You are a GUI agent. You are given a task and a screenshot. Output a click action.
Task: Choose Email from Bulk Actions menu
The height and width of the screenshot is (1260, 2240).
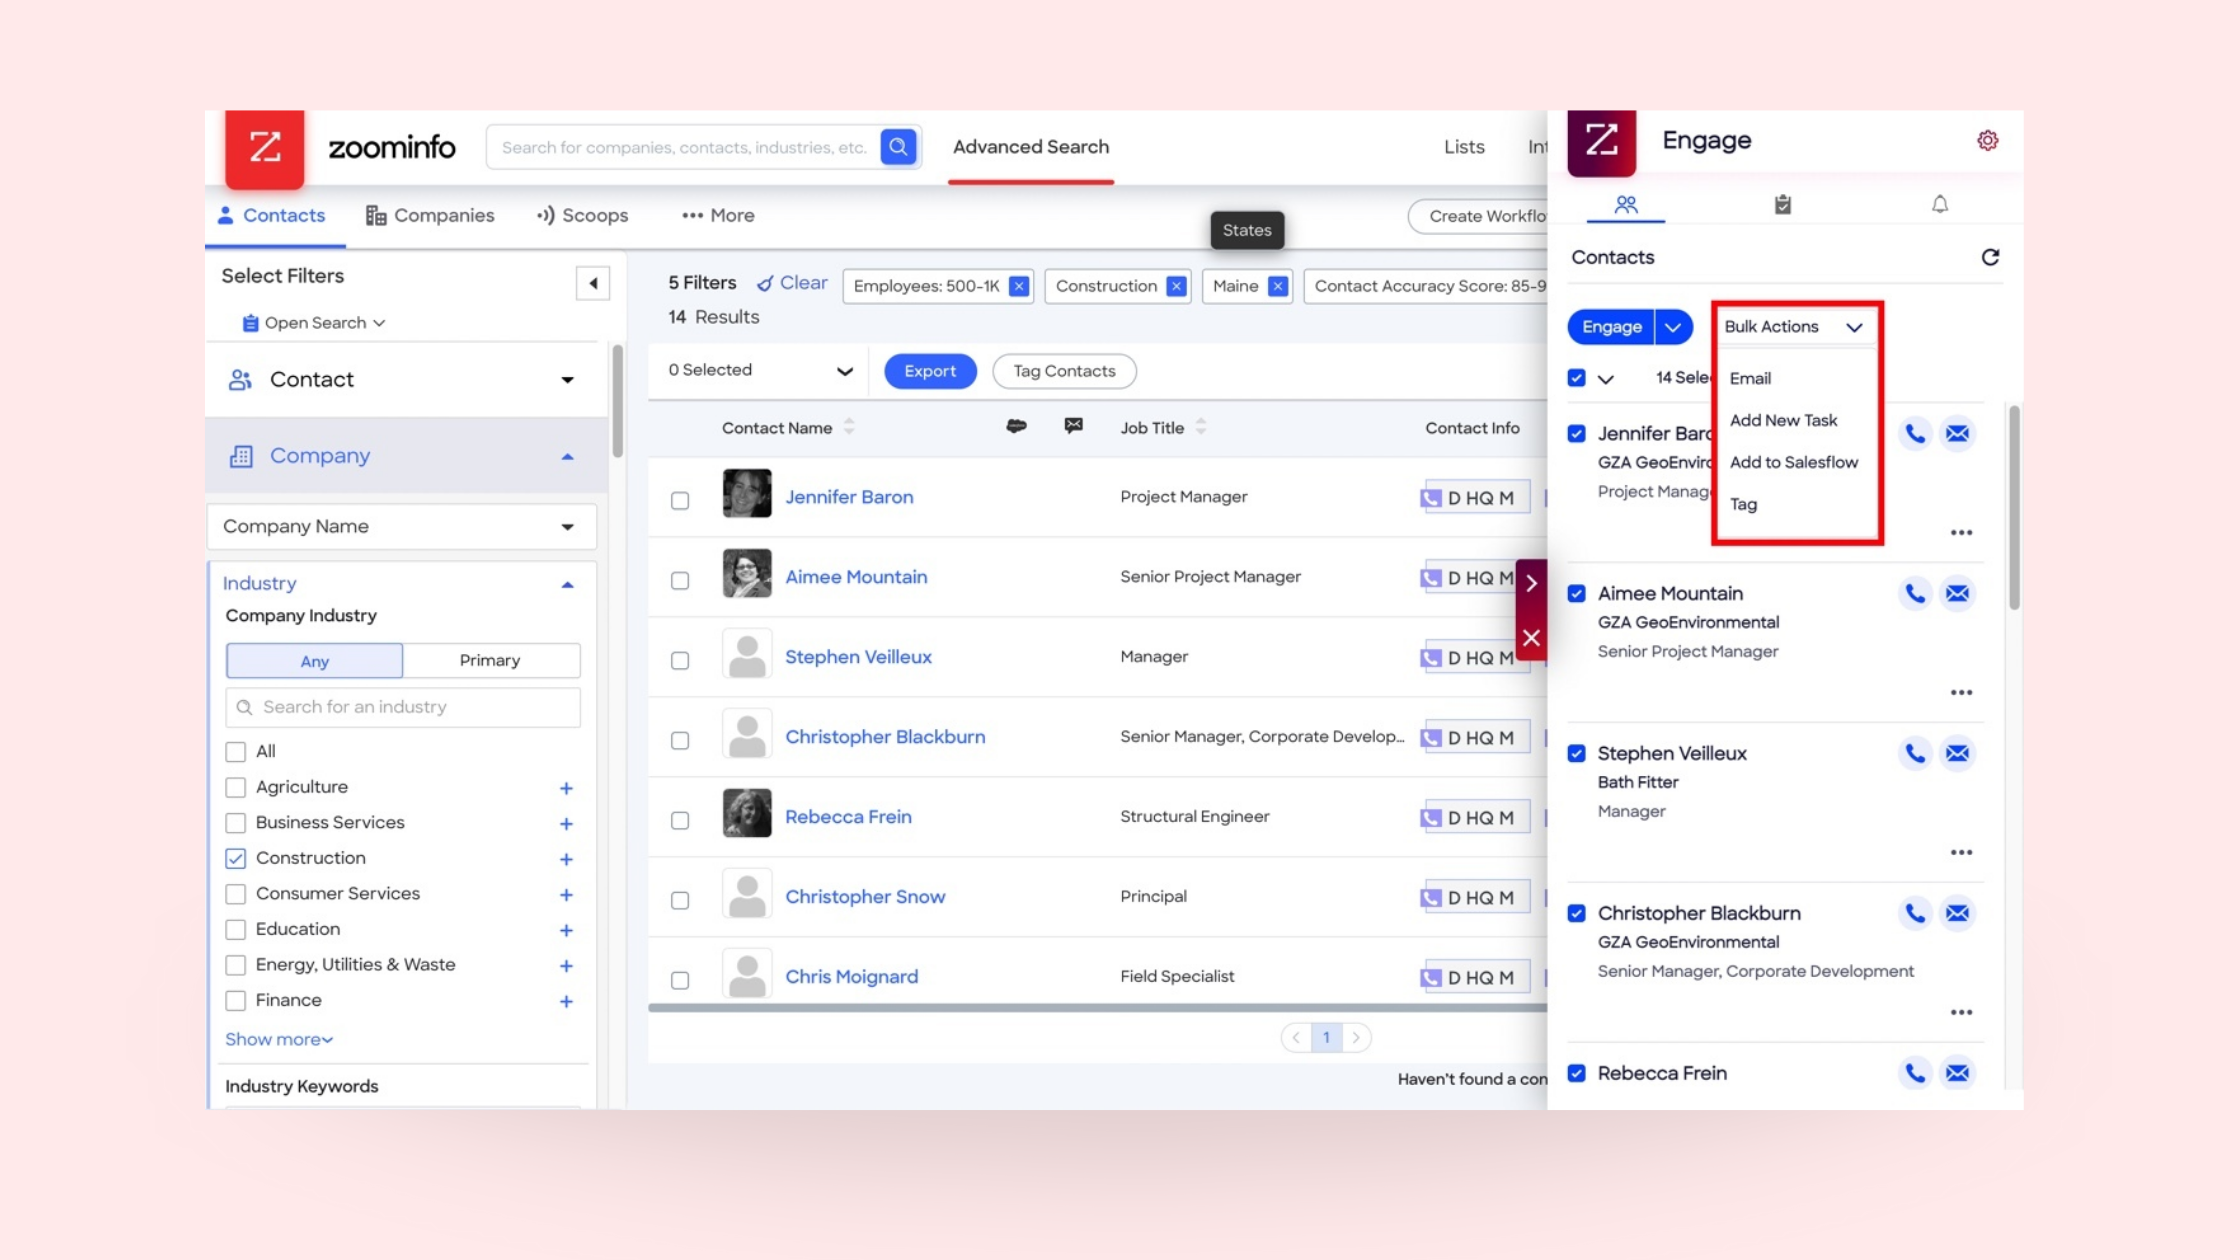(x=1750, y=379)
